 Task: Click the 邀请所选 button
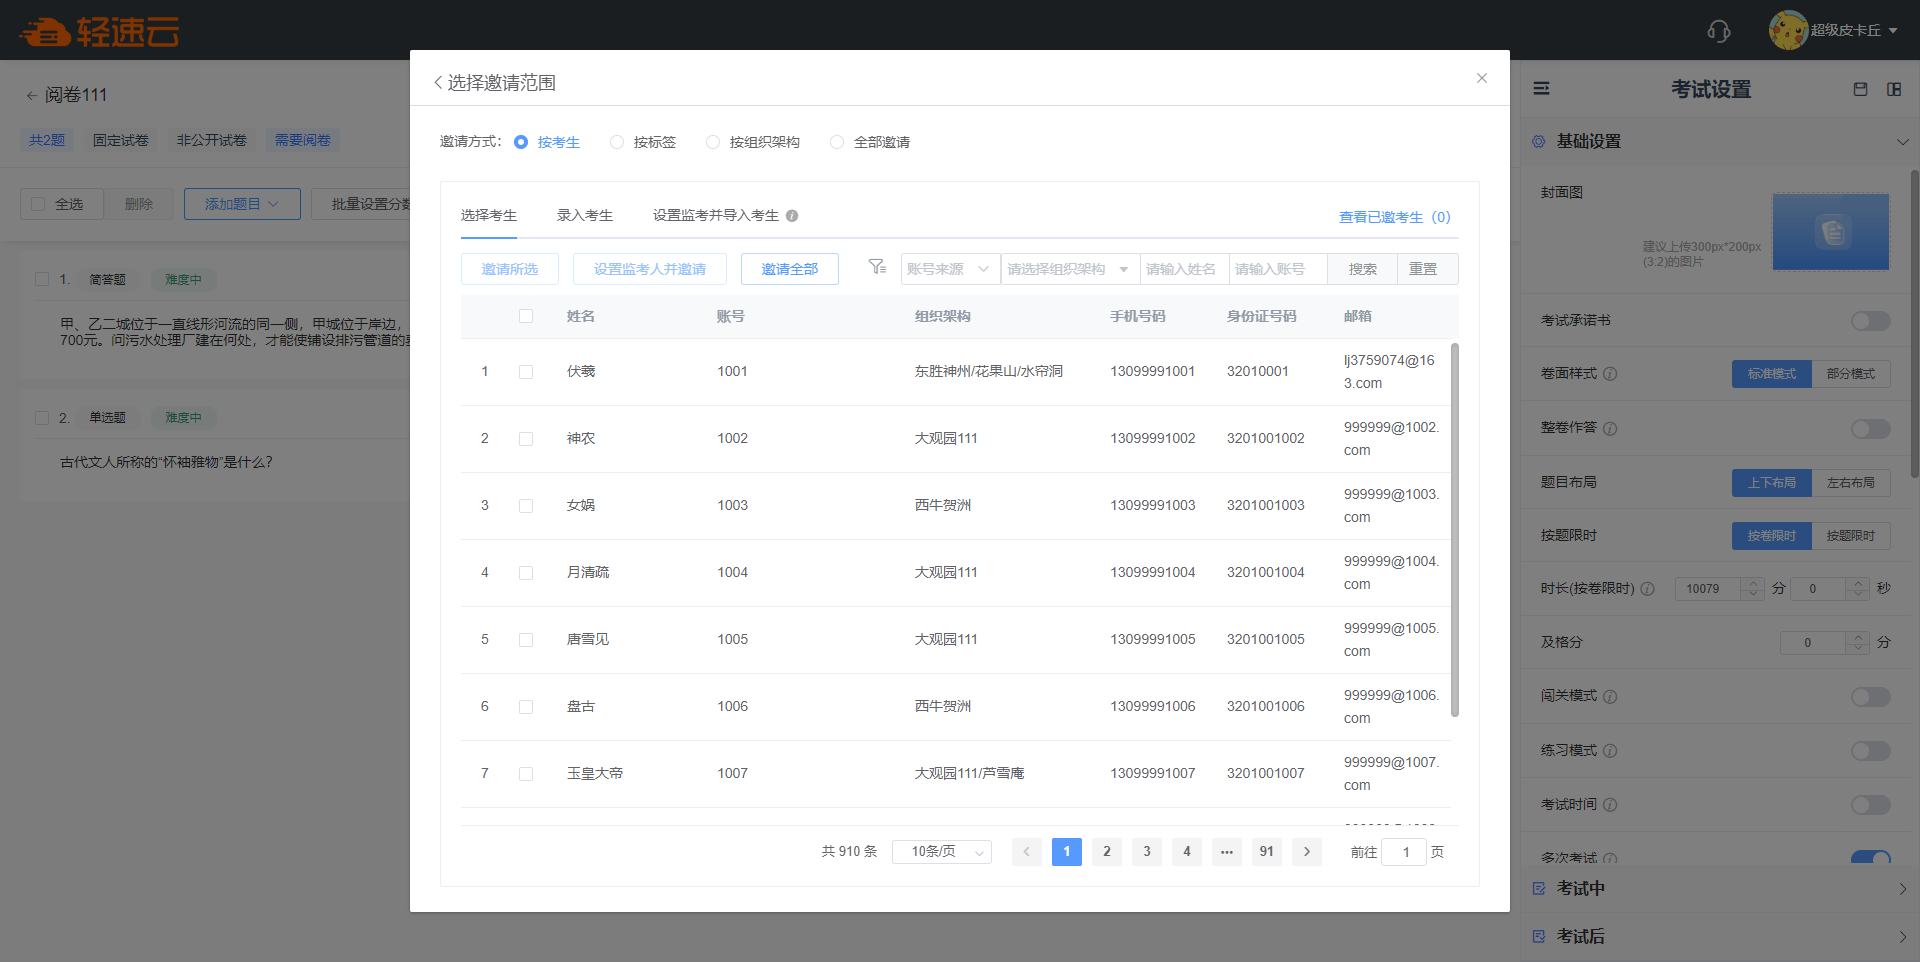(510, 269)
